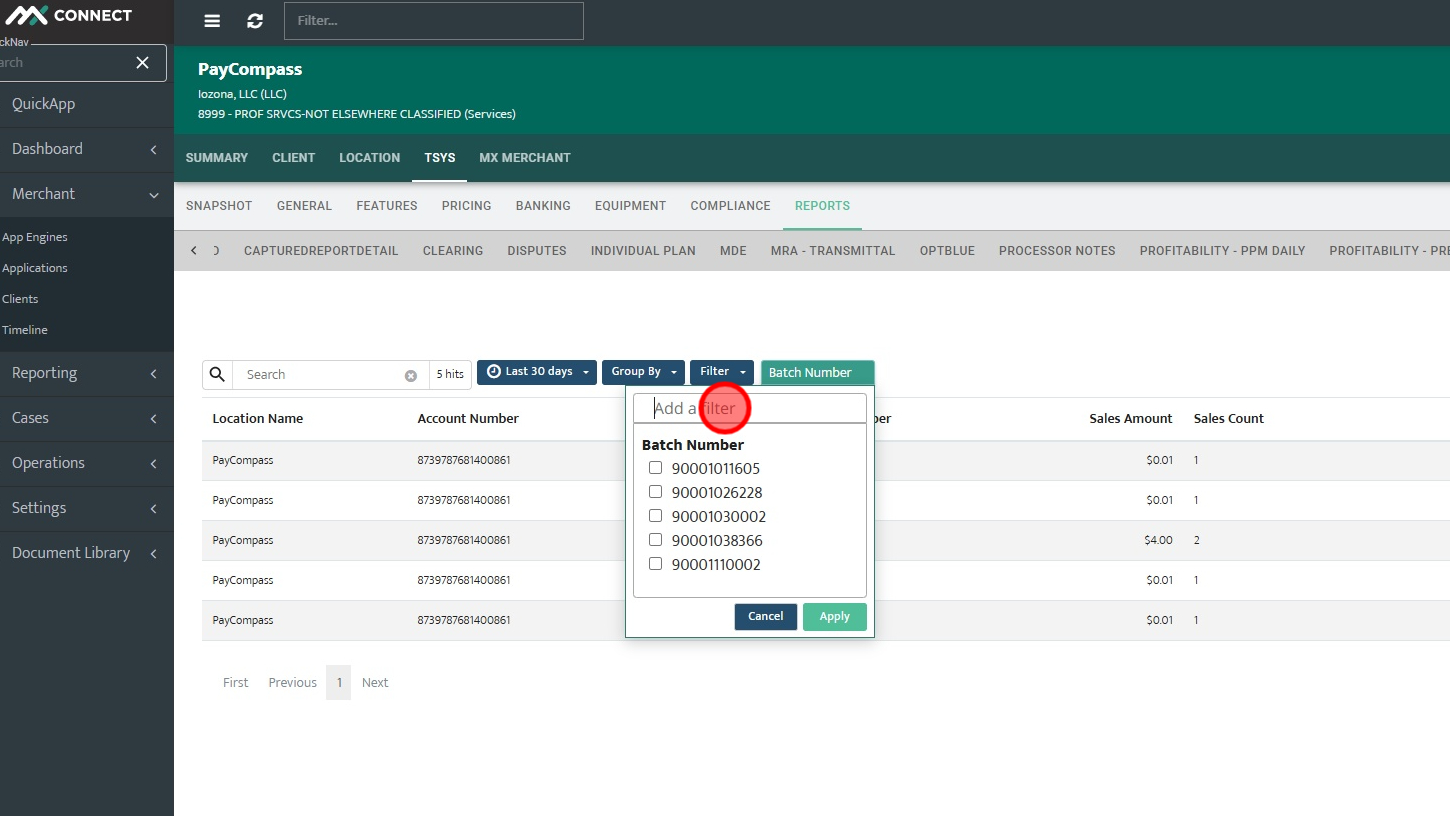The height and width of the screenshot is (816, 1450).
Task: Clear the QuickNav search with X icon
Action: pos(143,63)
